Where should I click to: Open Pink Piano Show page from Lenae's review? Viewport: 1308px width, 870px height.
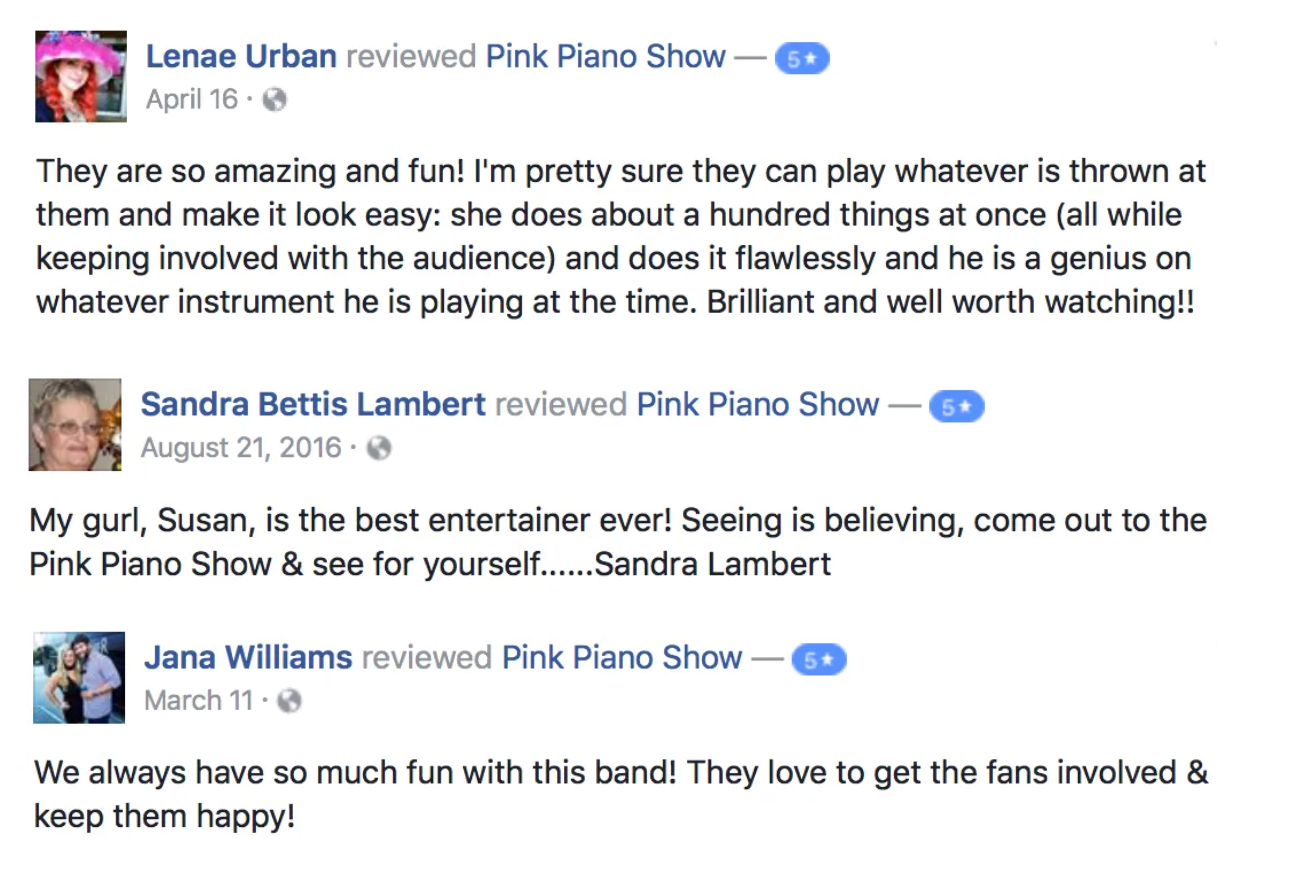605,57
